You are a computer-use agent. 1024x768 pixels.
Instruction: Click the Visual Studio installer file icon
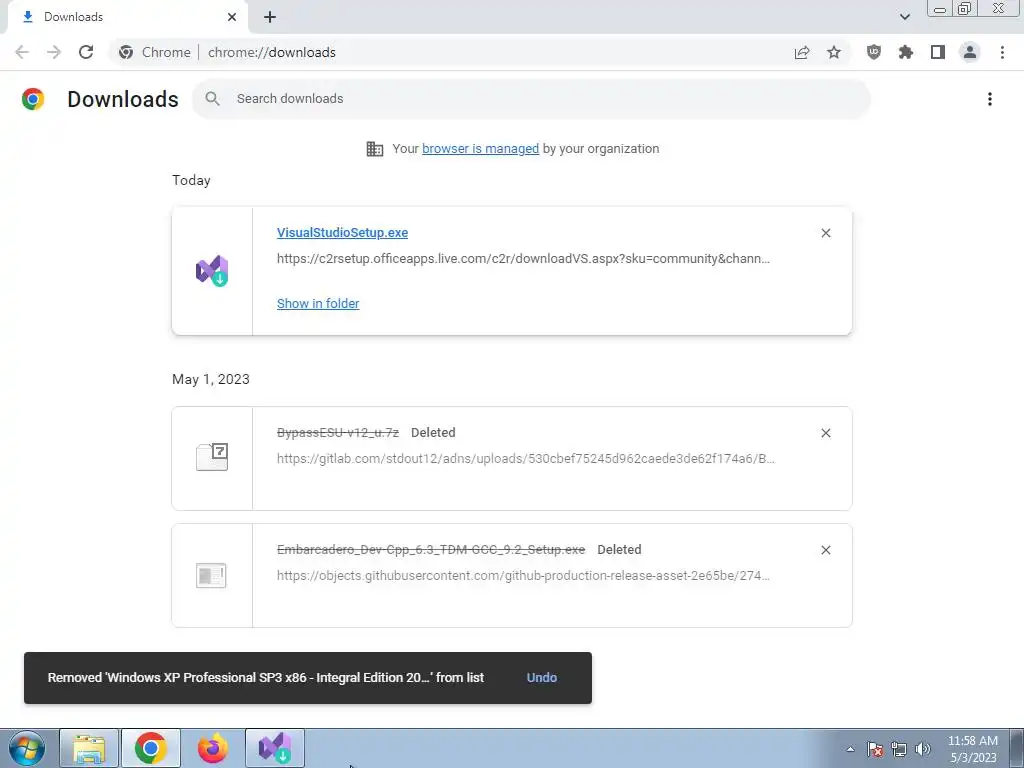(212, 270)
